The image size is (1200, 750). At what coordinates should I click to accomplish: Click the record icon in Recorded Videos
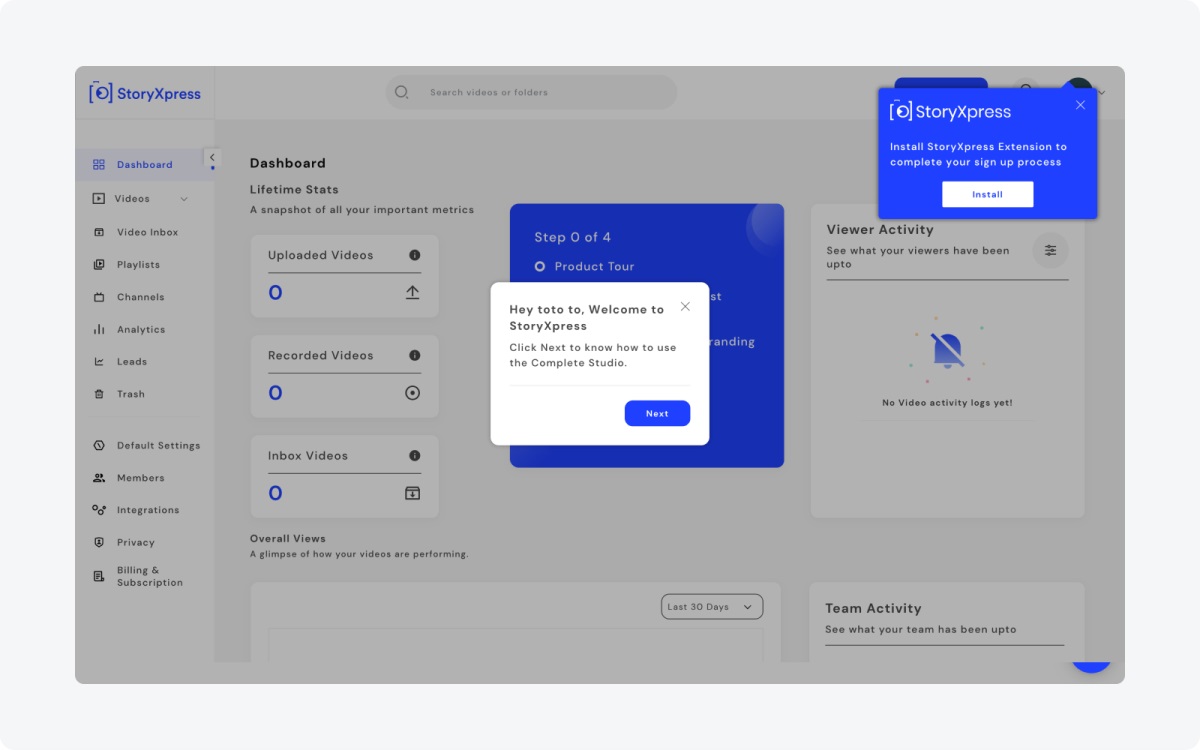pos(412,393)
